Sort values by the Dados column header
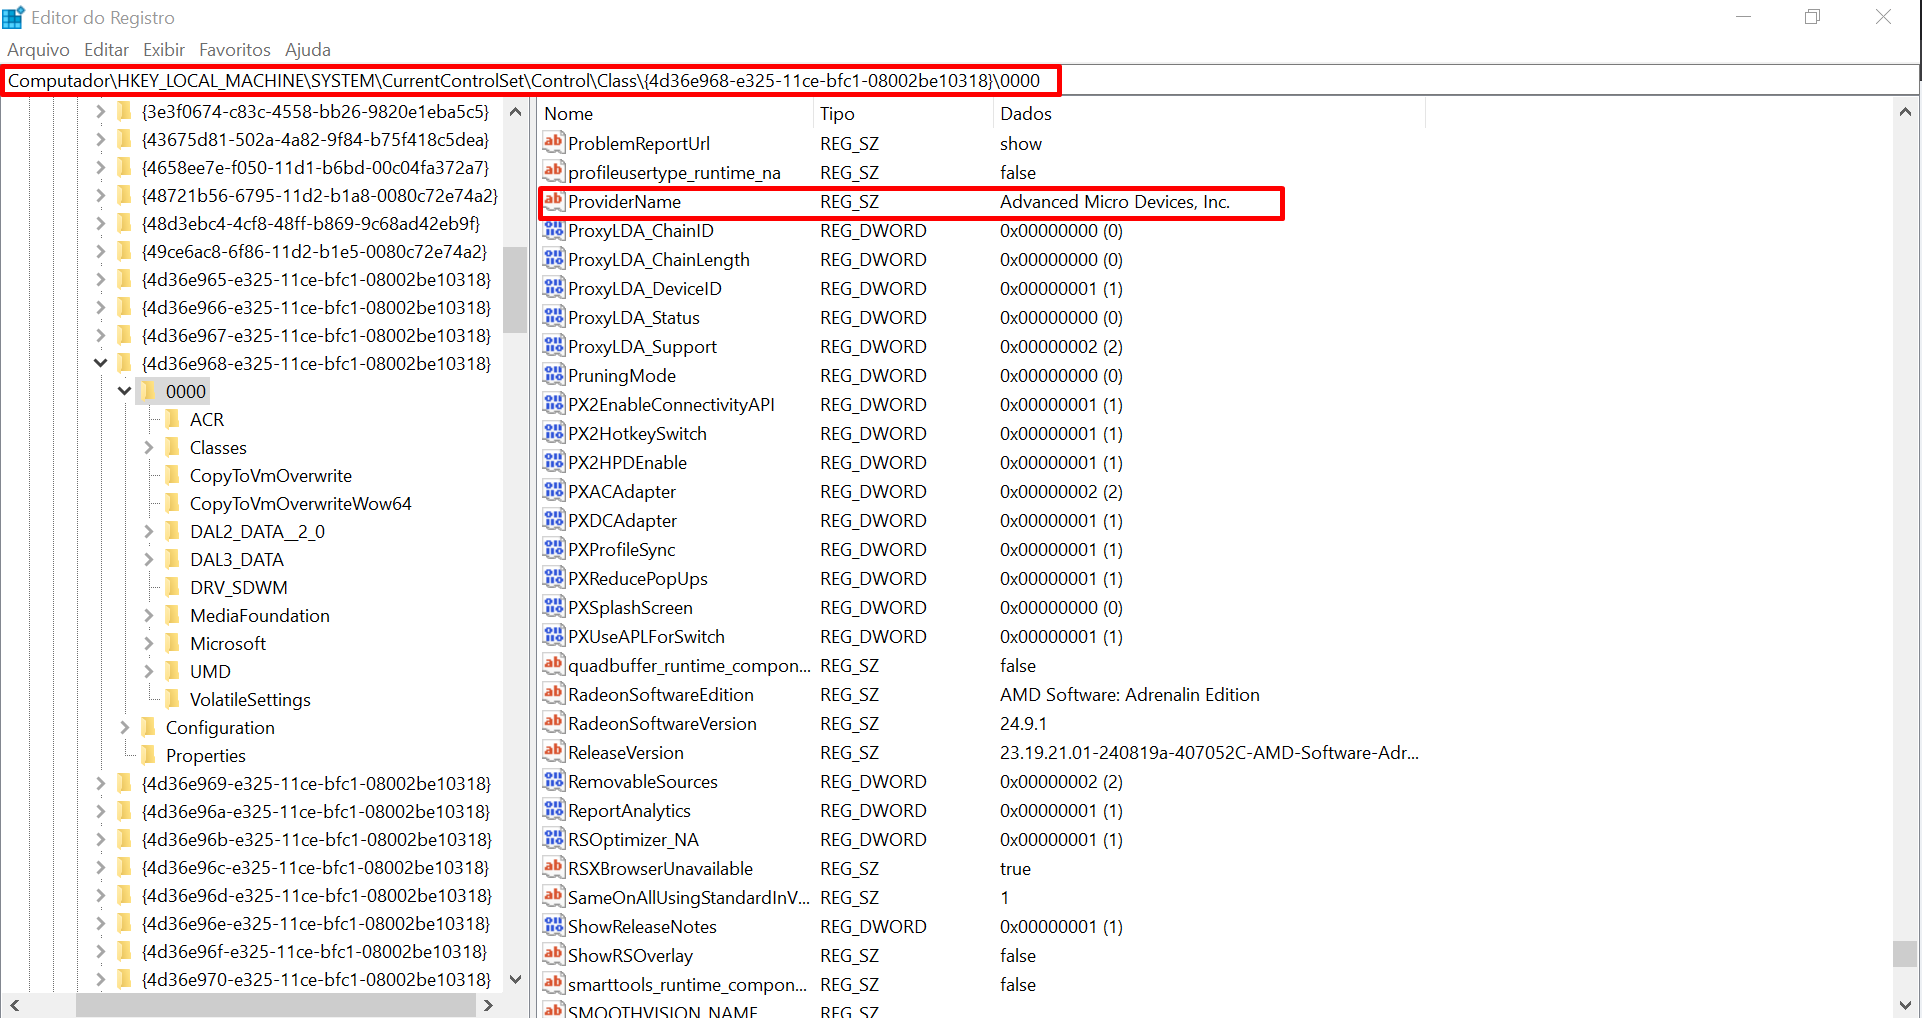Viewport: 1922px width, 1018px height. pyautogui.click(x=1210, y=114)
